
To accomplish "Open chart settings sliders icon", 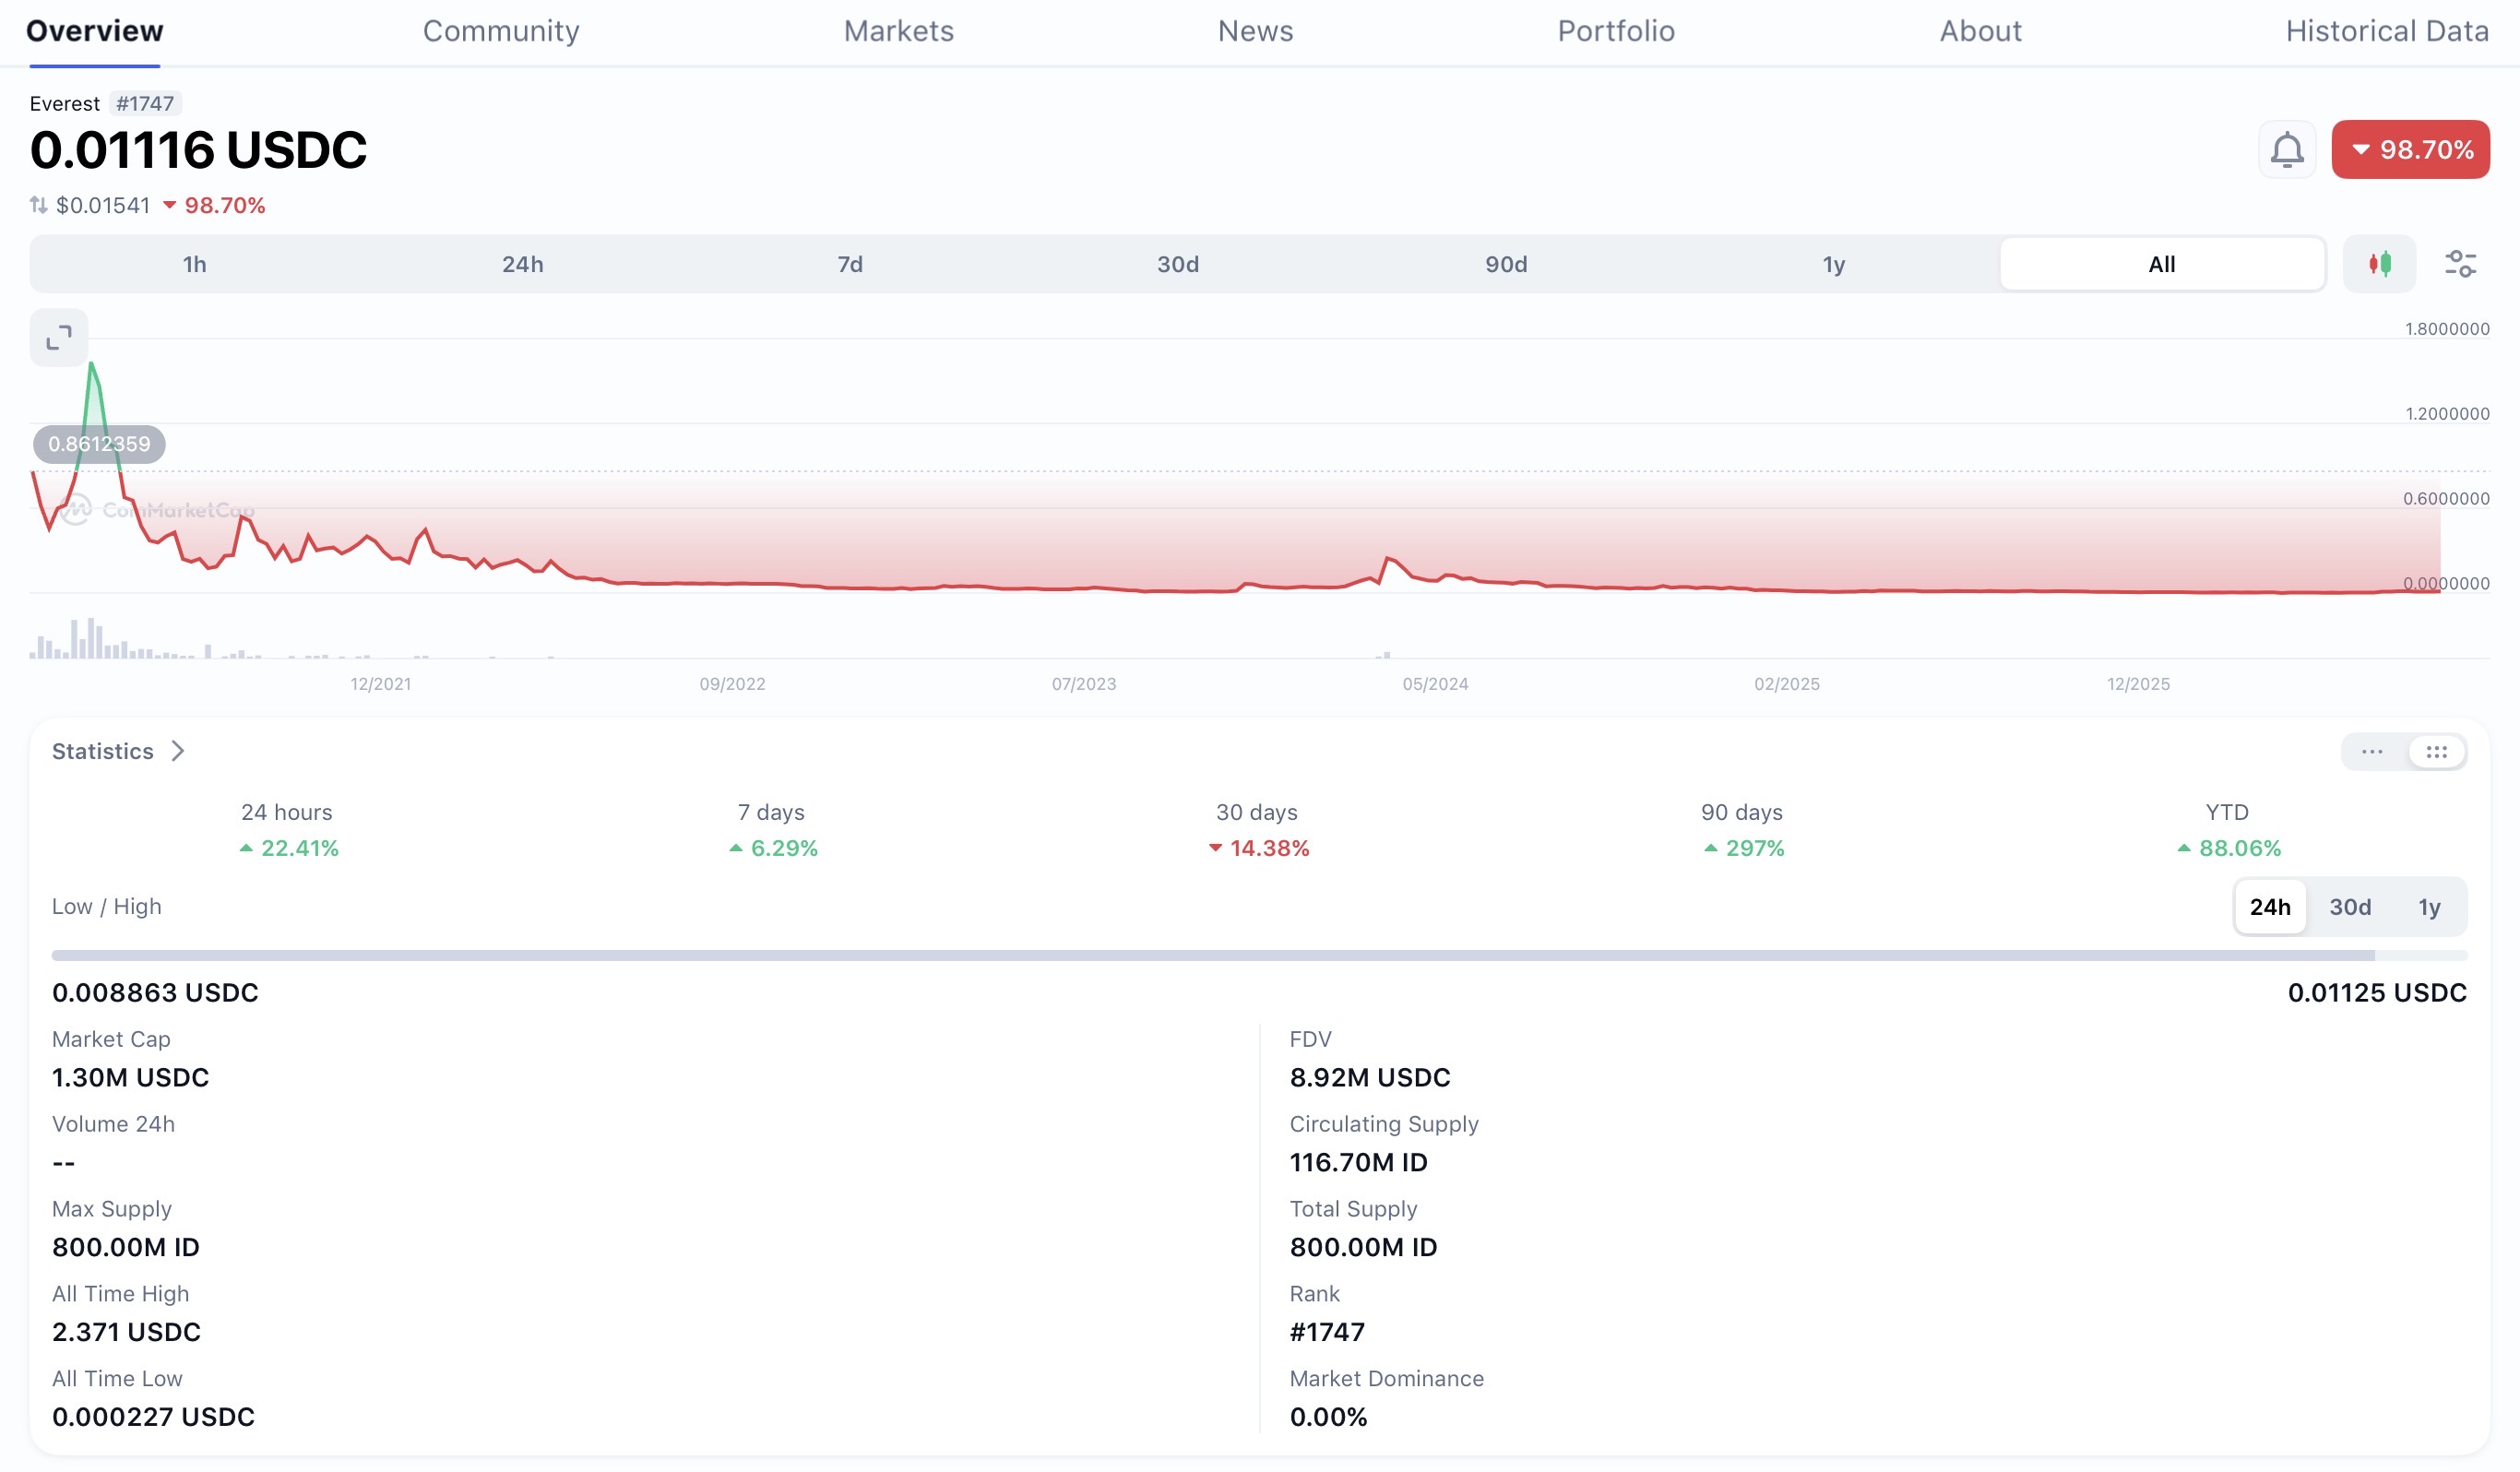I will (x=2460, y=264).
